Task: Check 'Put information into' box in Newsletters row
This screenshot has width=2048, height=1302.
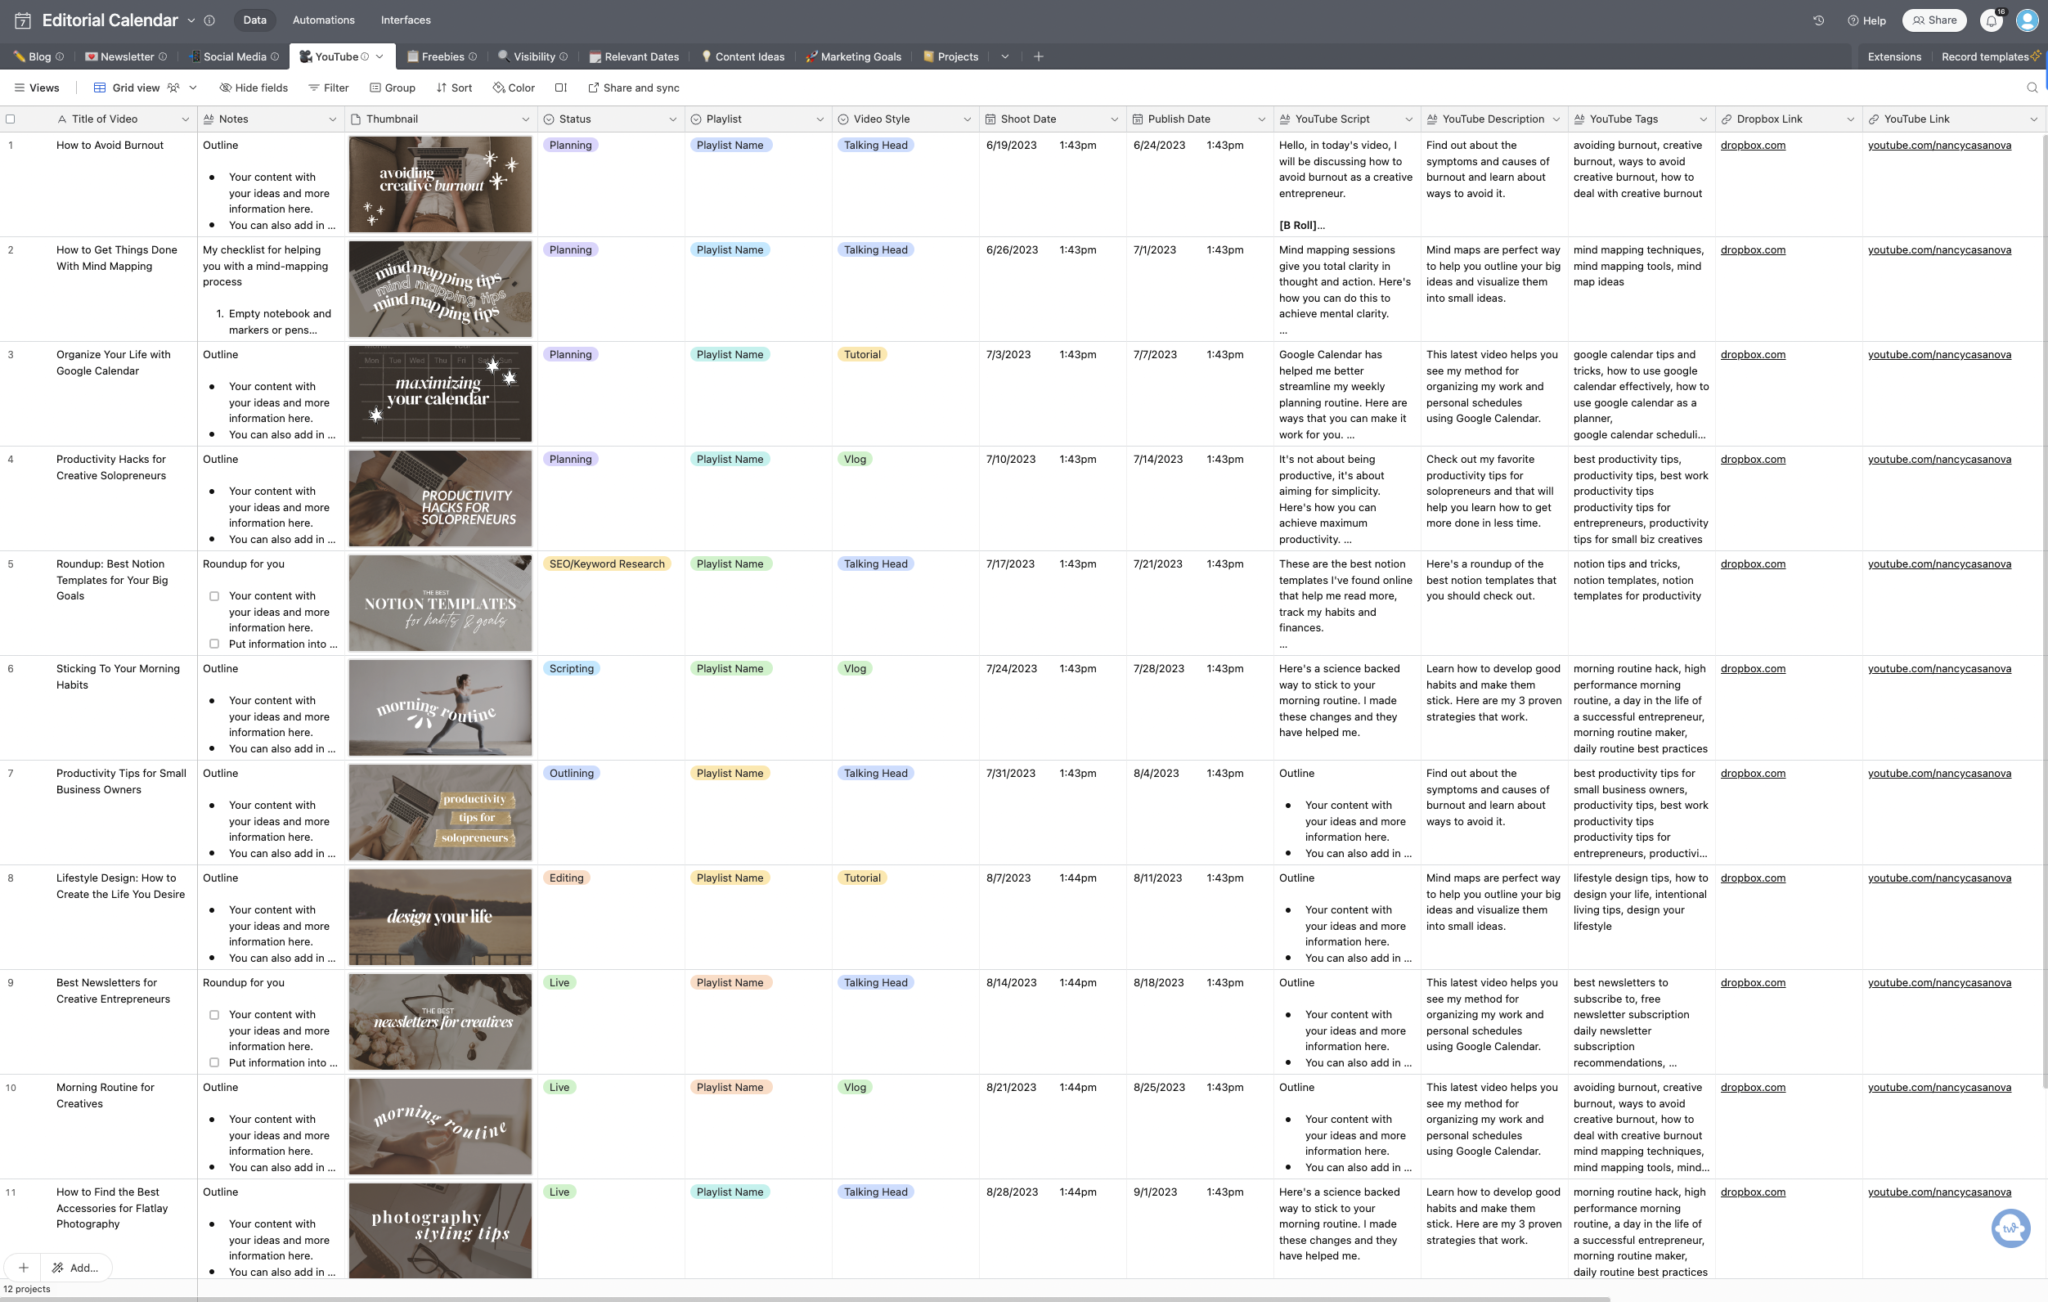Action: point(214,1063)
